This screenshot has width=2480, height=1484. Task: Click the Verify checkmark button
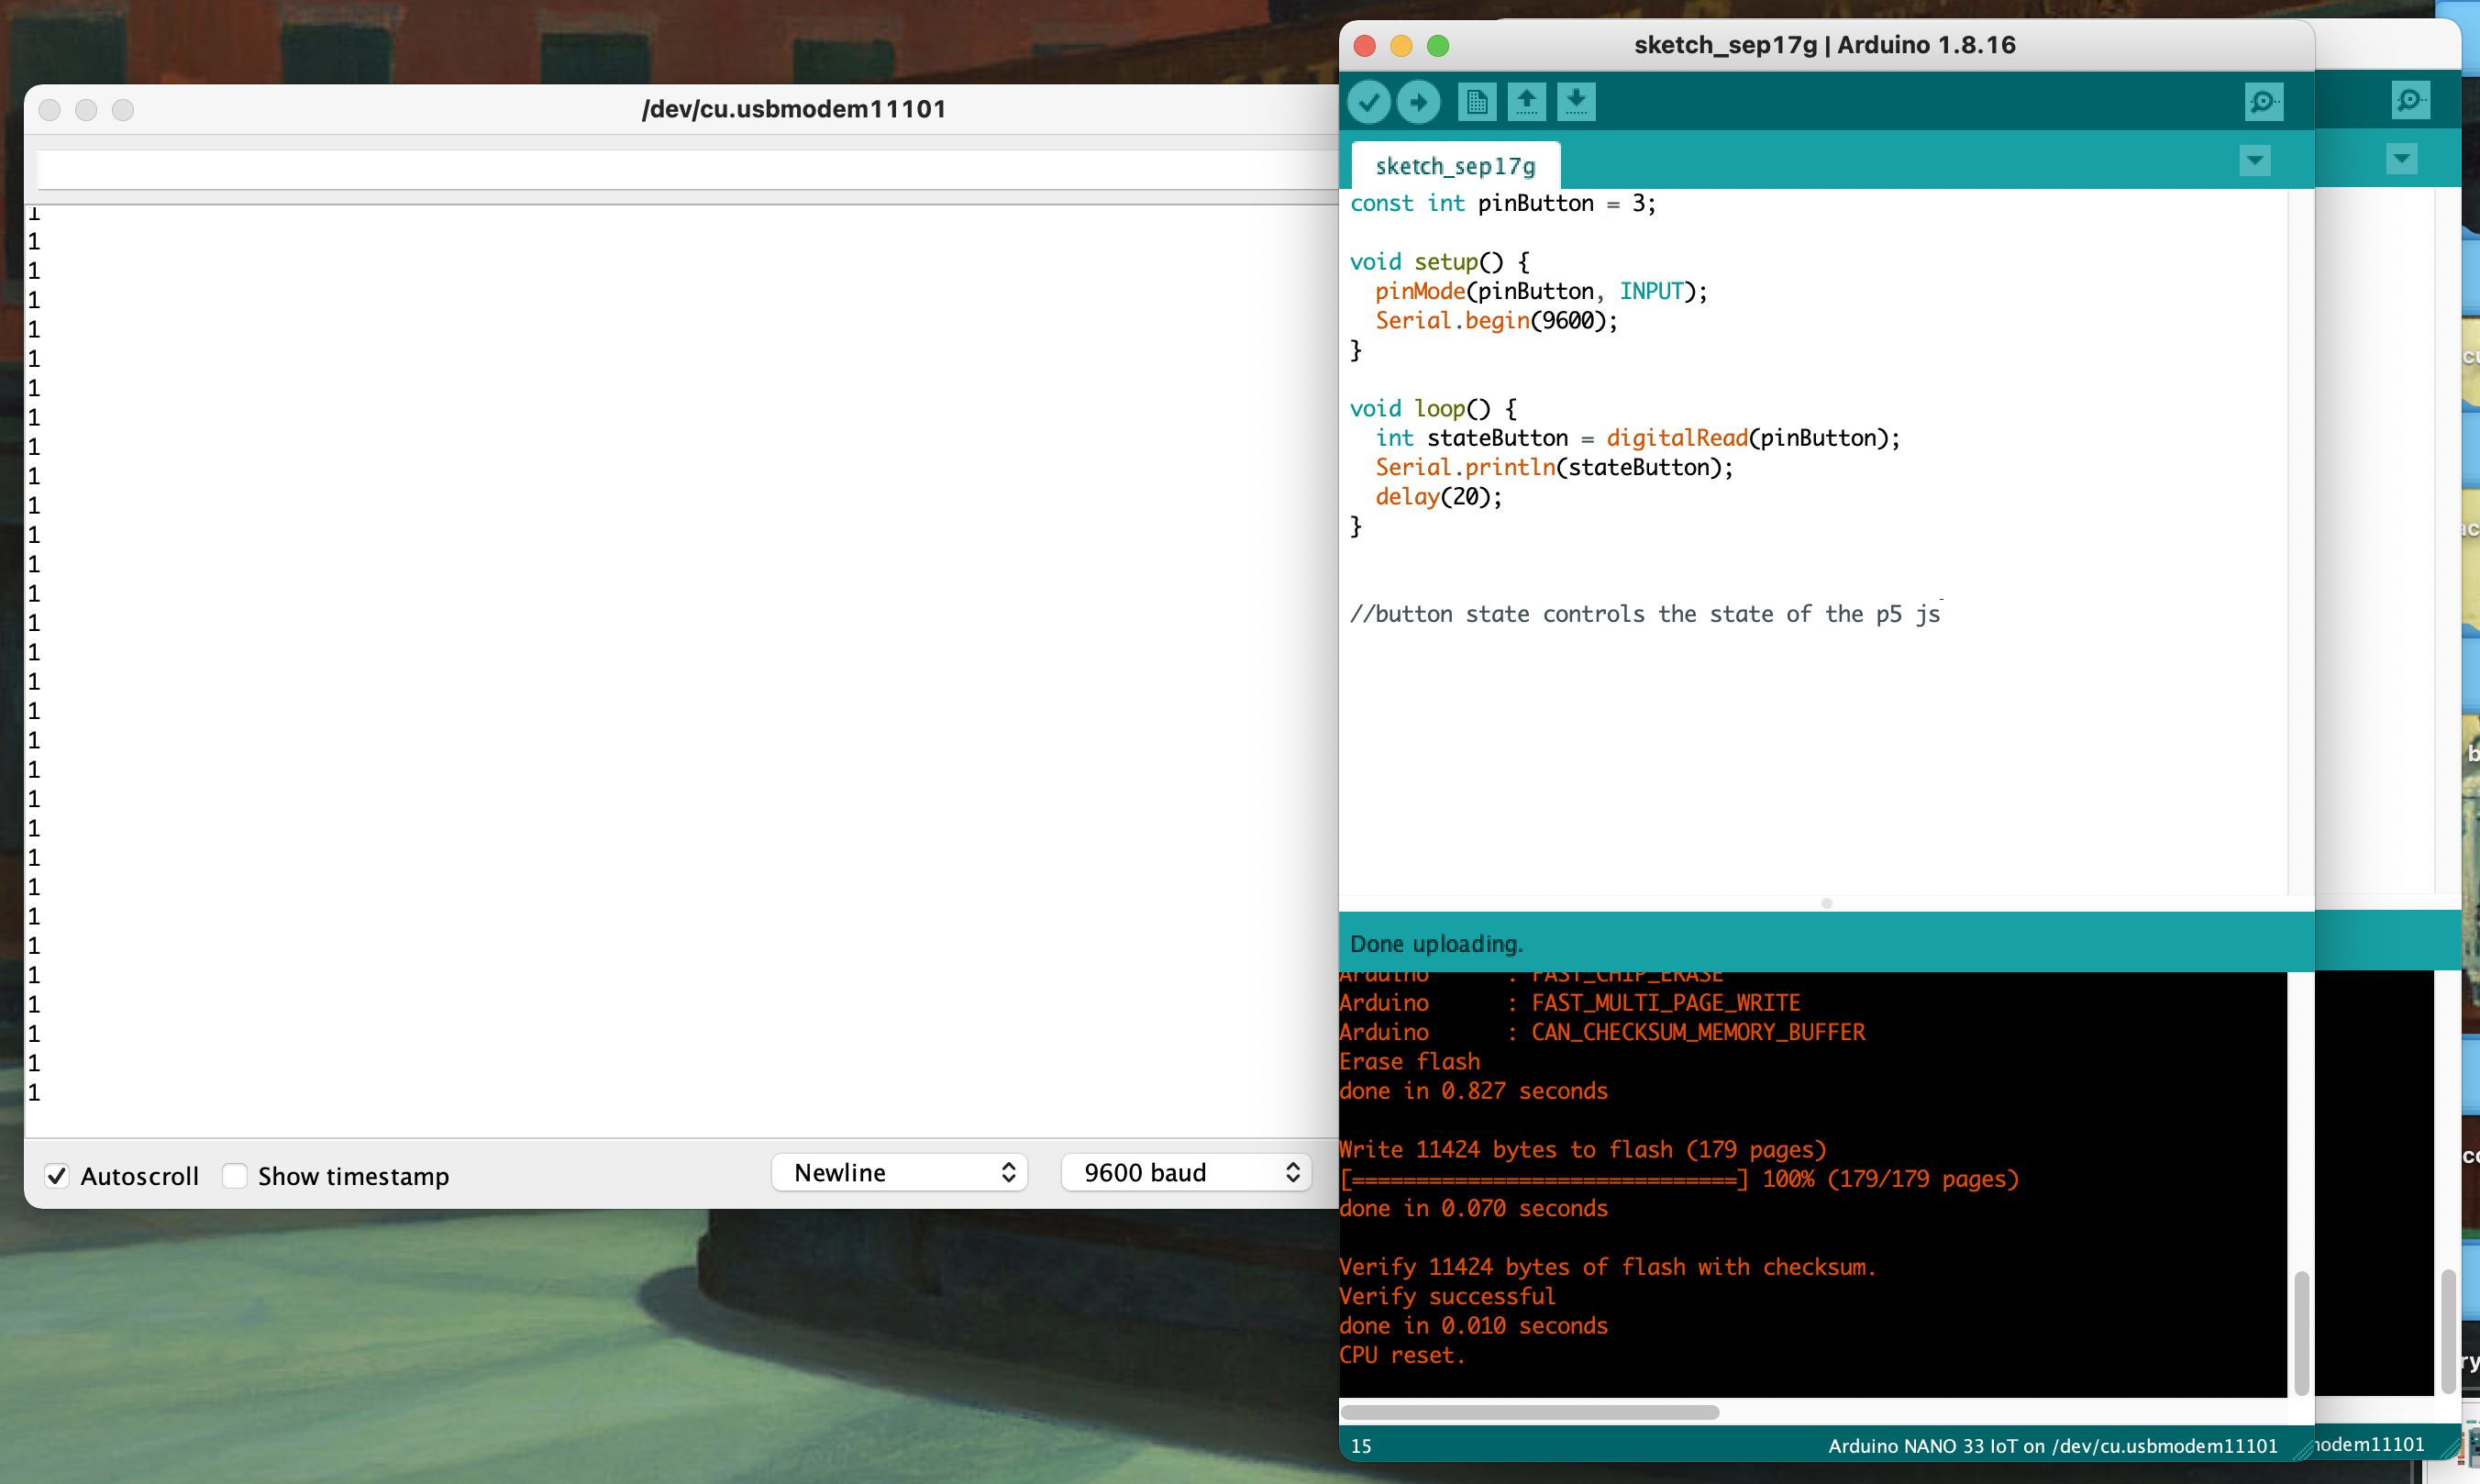click(1368, 102)
